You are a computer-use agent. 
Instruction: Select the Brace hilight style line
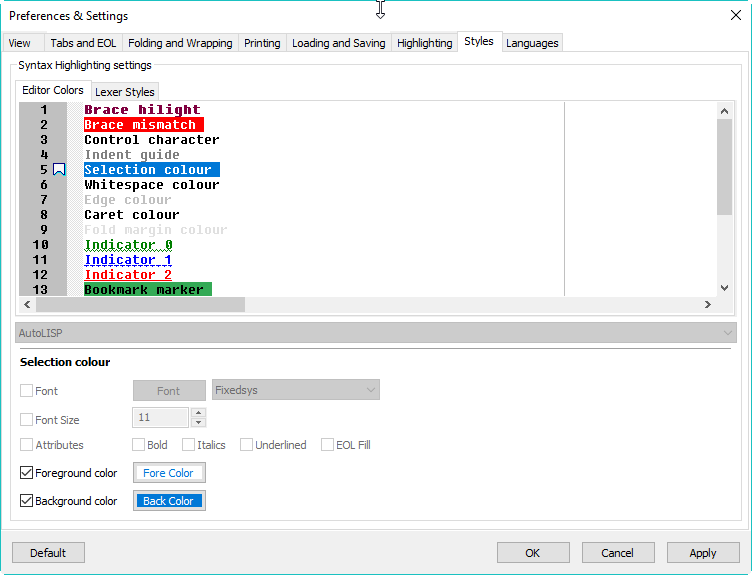click(x=142, y=110)
